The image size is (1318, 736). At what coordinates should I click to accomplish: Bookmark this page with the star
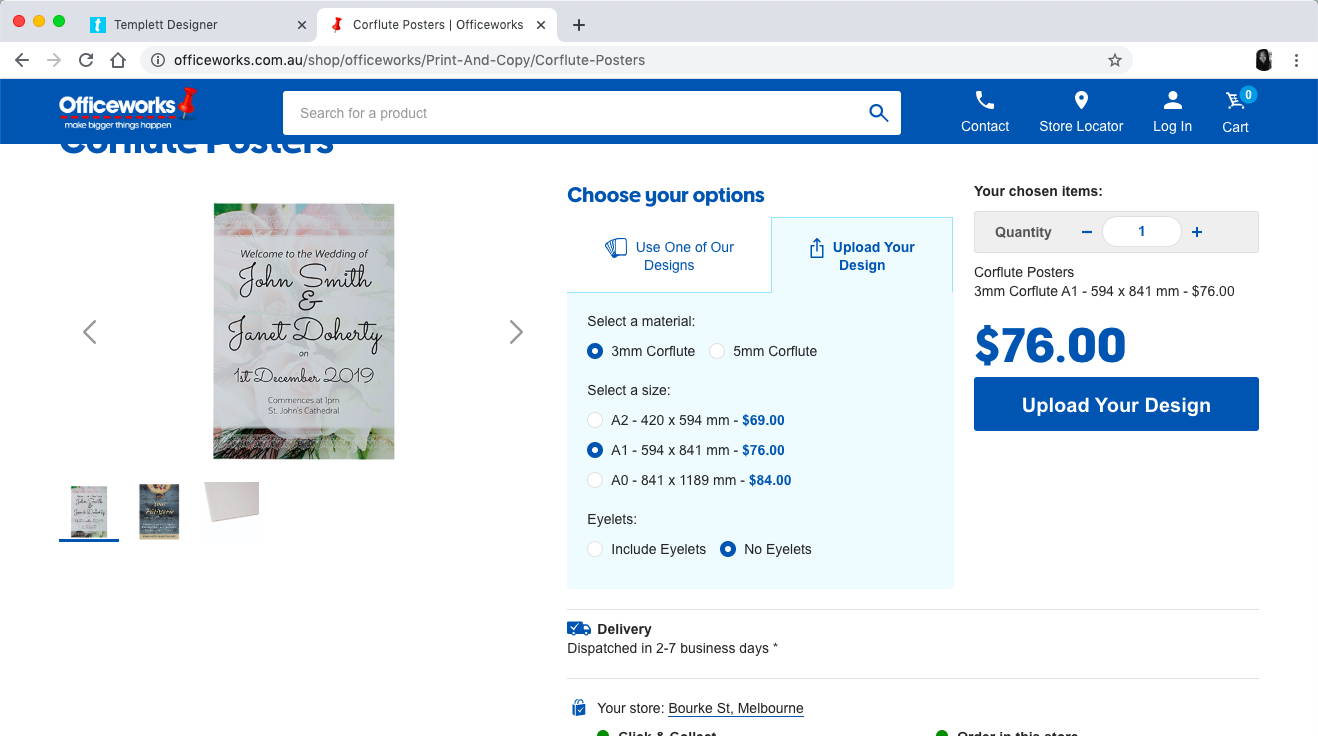pos(1115,60)
